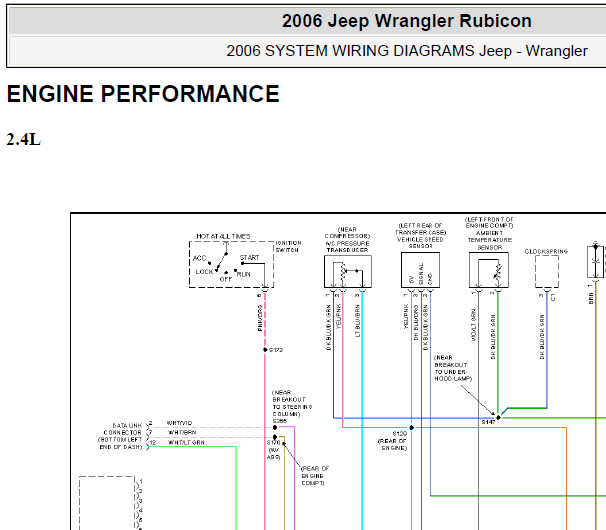Click the S147 splice dot

tap(499, 418)
